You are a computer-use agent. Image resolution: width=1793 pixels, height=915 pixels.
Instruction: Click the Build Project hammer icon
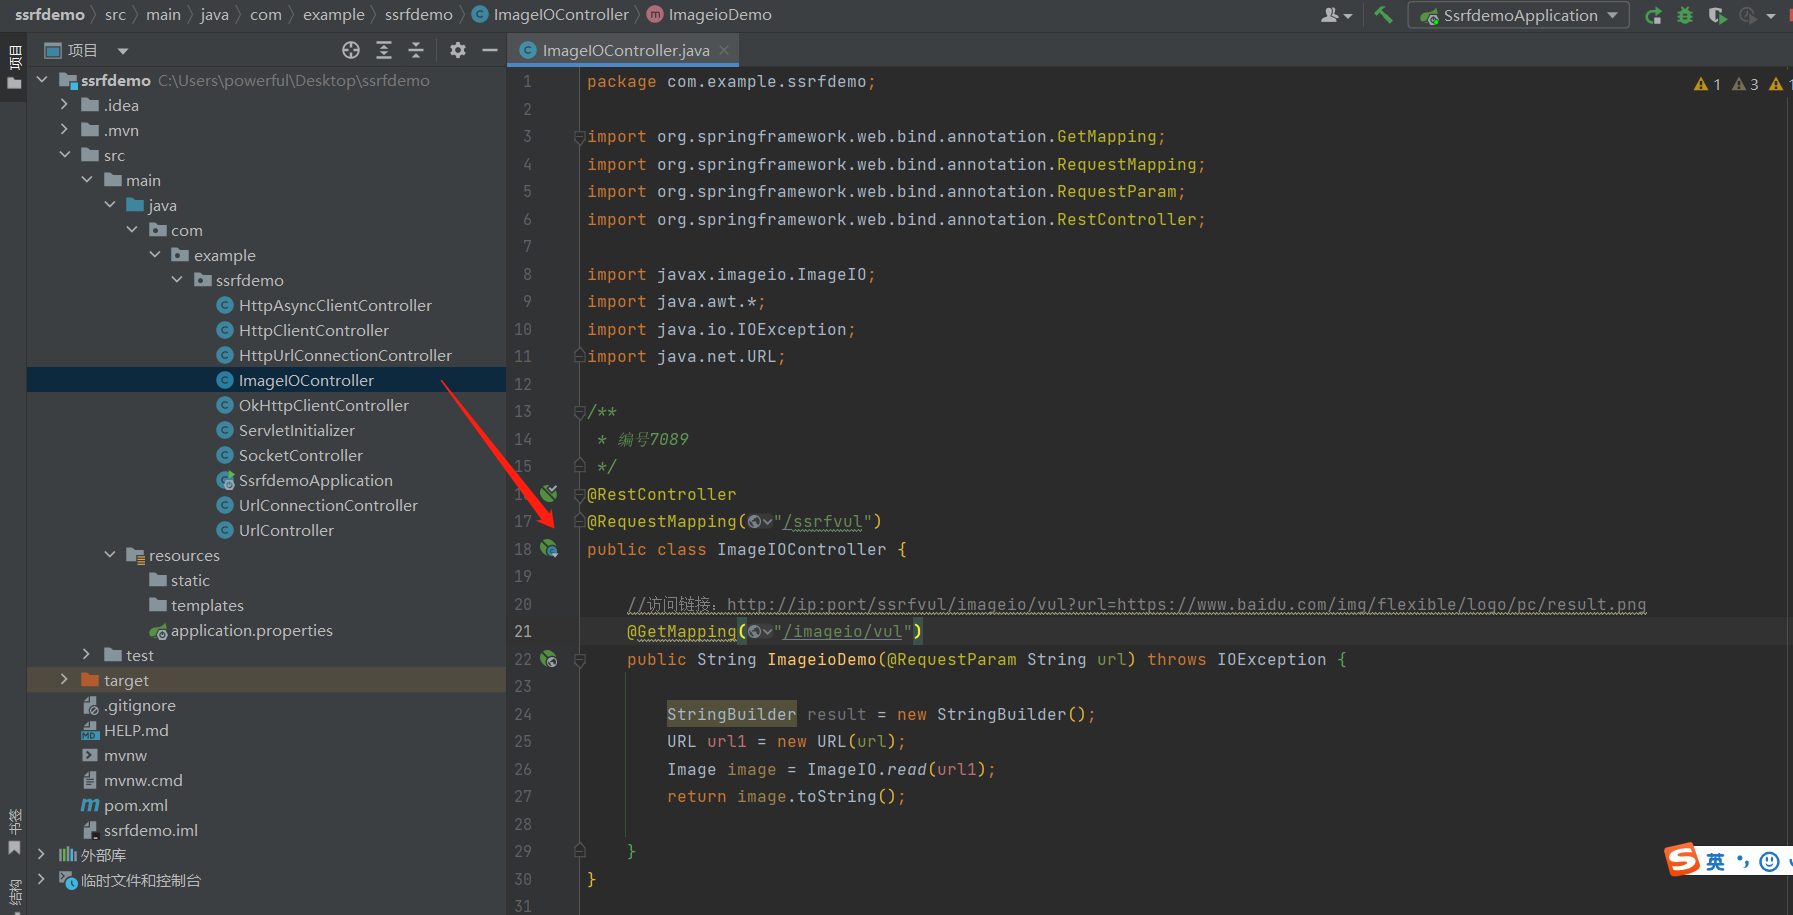tap(1383, 15)
